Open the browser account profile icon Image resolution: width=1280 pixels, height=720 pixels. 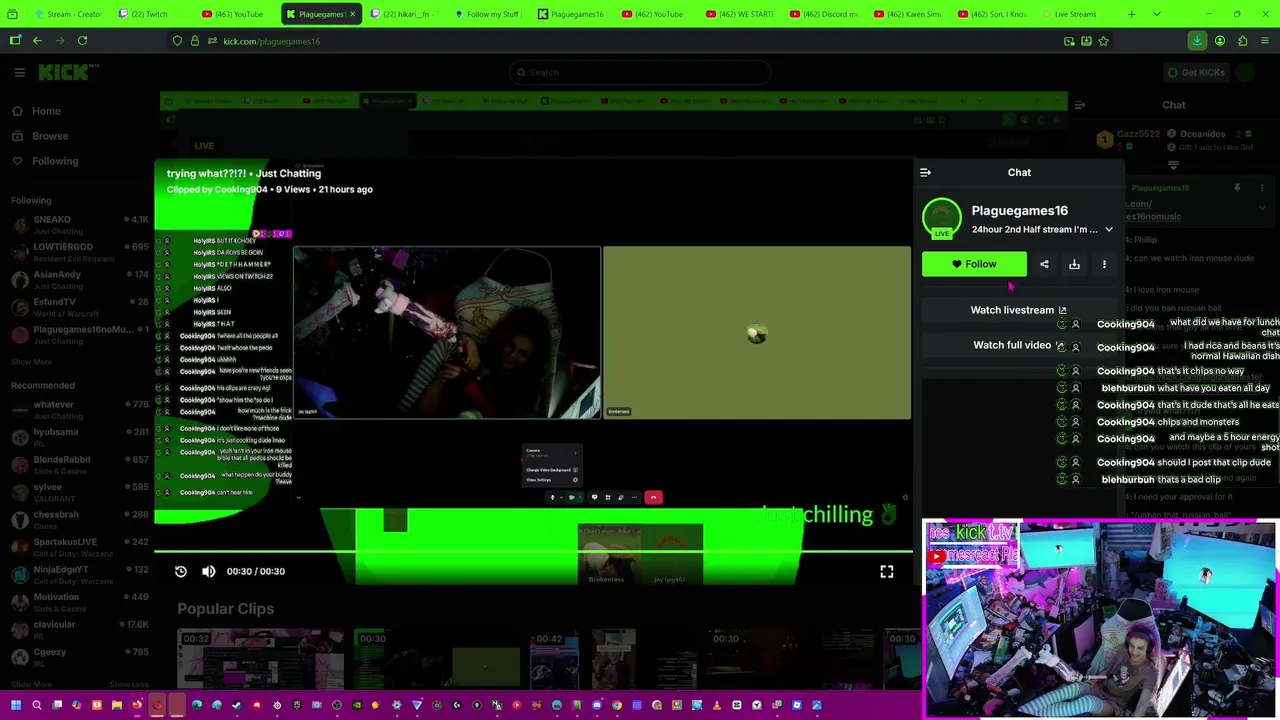(x=1220, y=41)
